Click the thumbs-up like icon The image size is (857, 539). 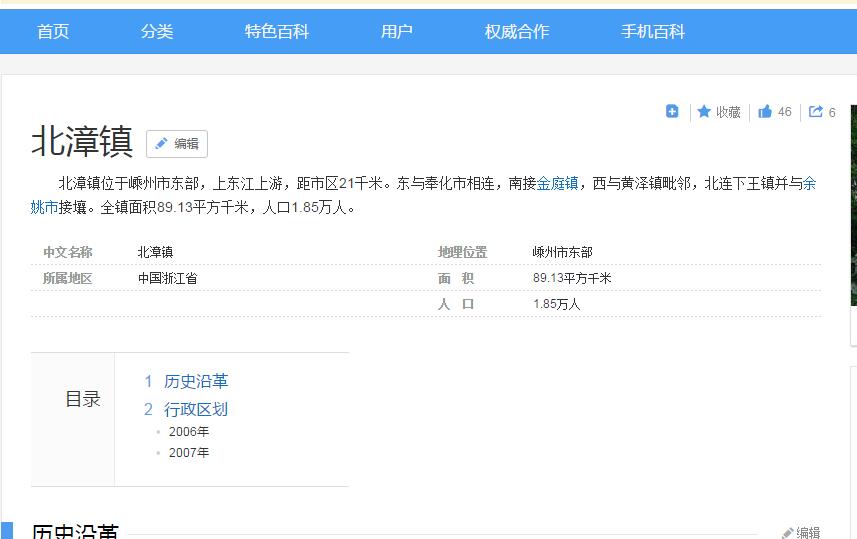(765, 112)
